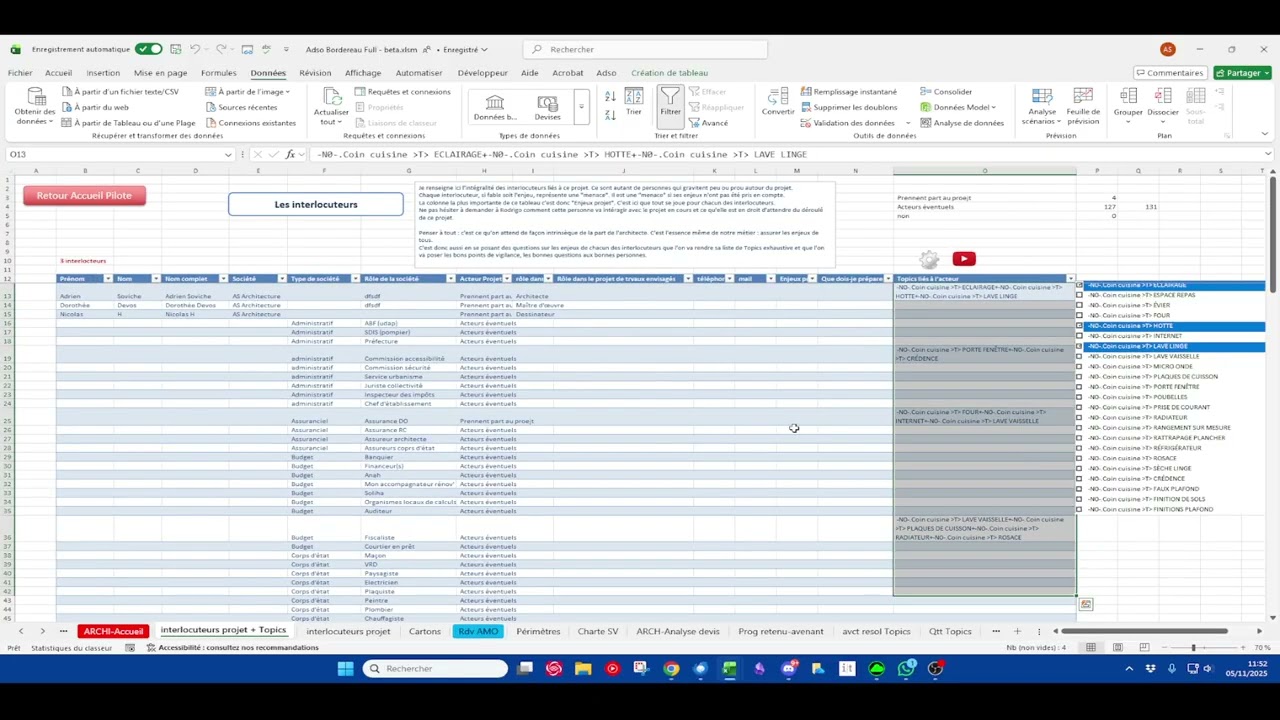Open the Formules ribbon tab

[x=218, y=73]
